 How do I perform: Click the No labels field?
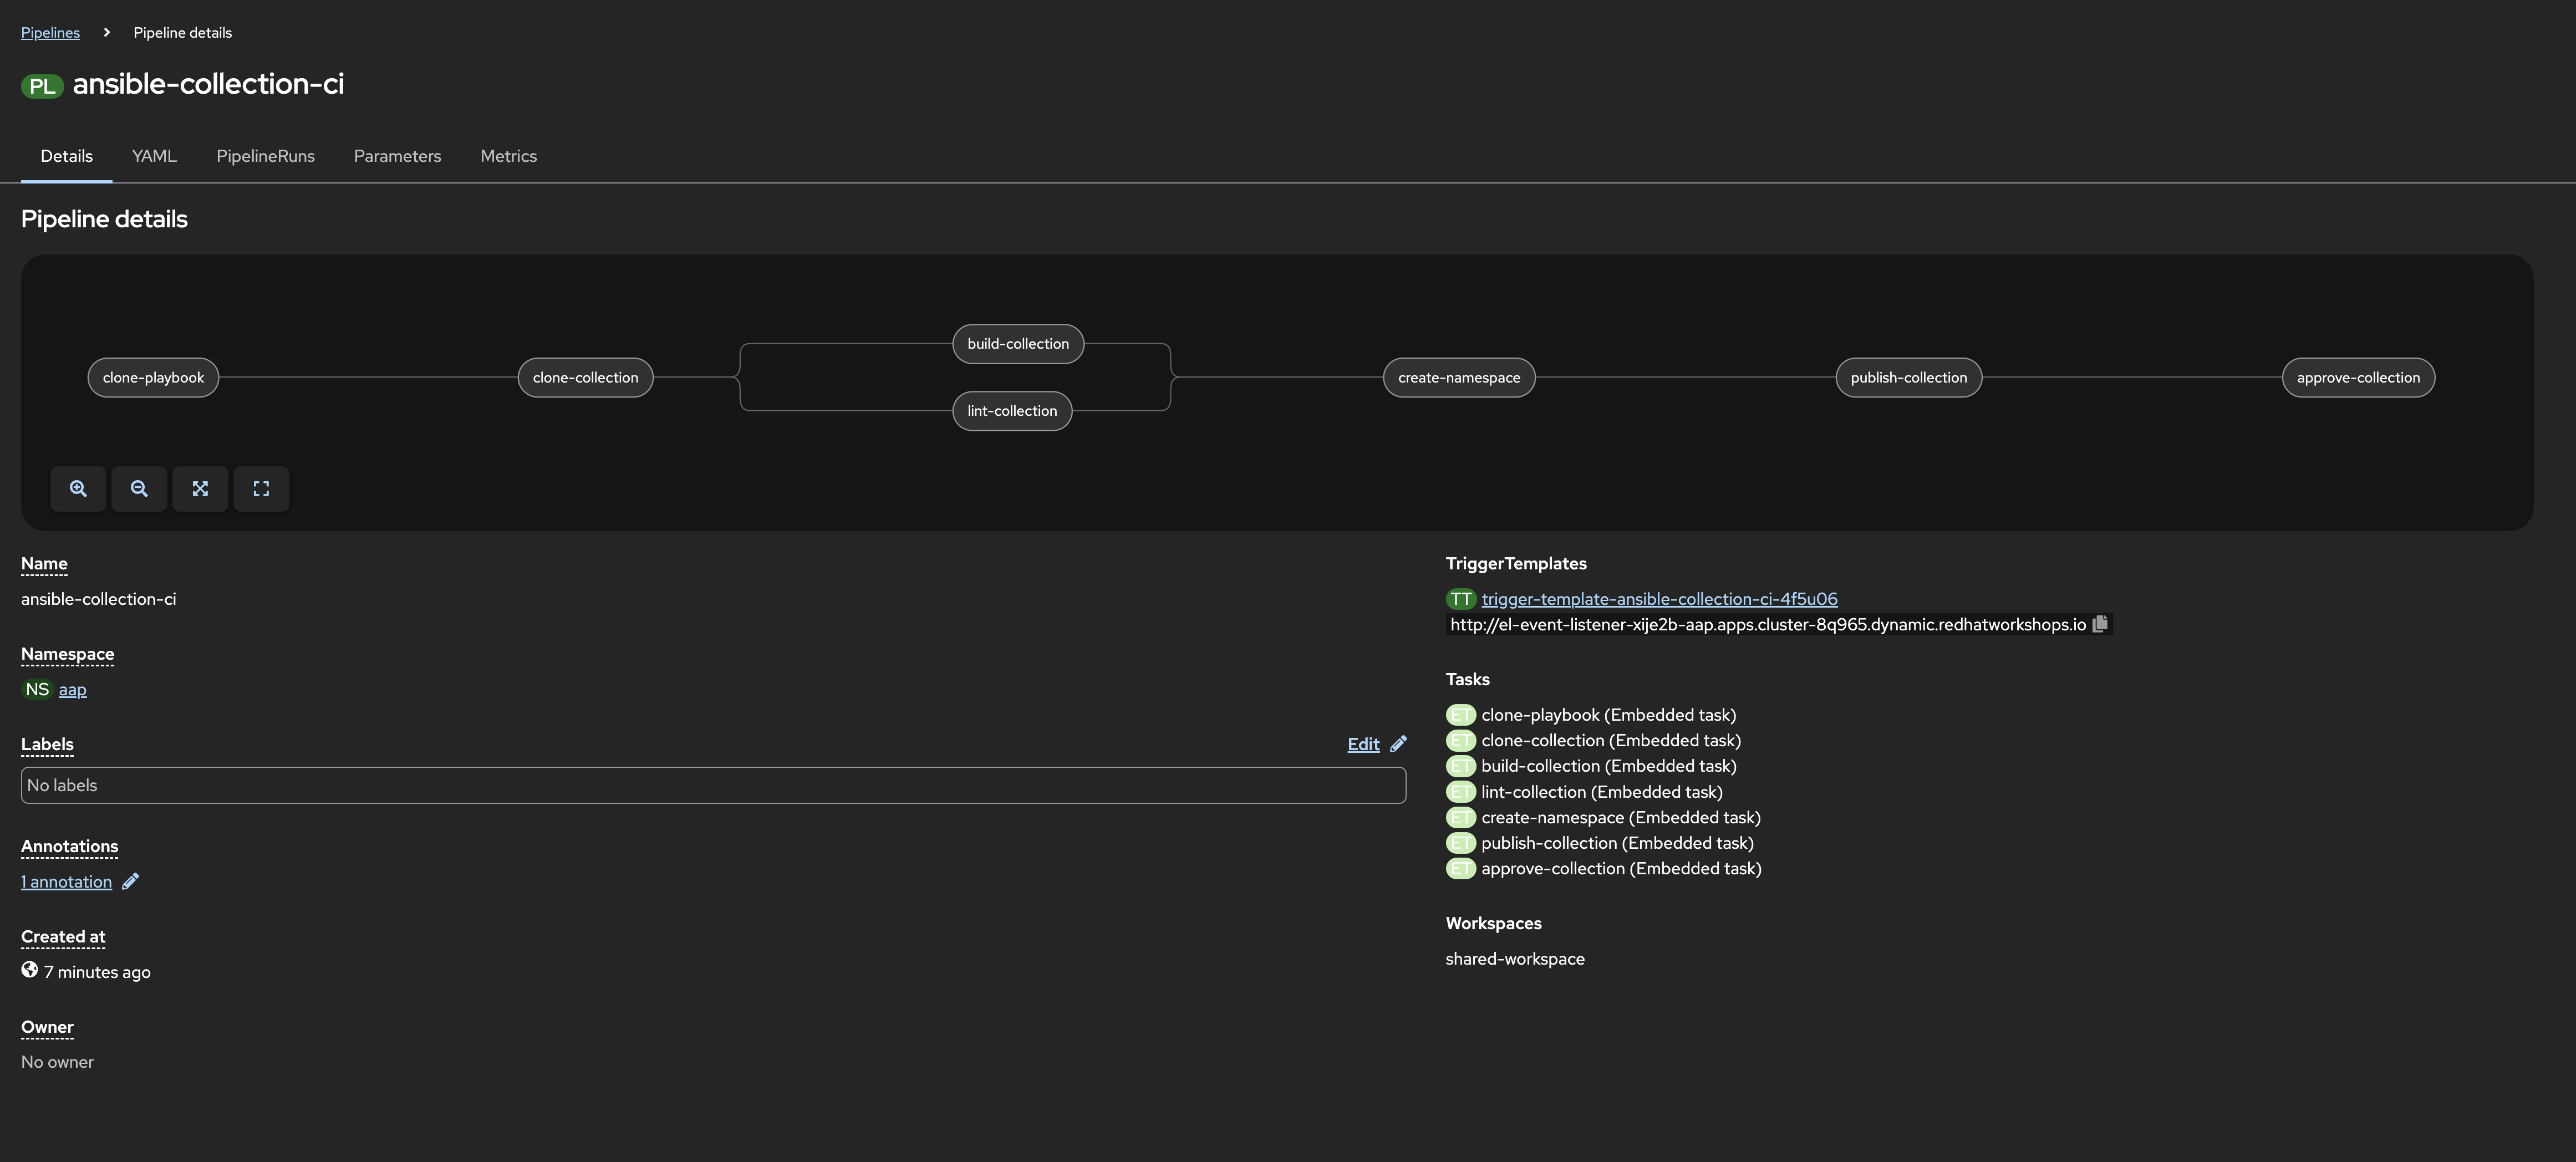(x=712, y=785)
